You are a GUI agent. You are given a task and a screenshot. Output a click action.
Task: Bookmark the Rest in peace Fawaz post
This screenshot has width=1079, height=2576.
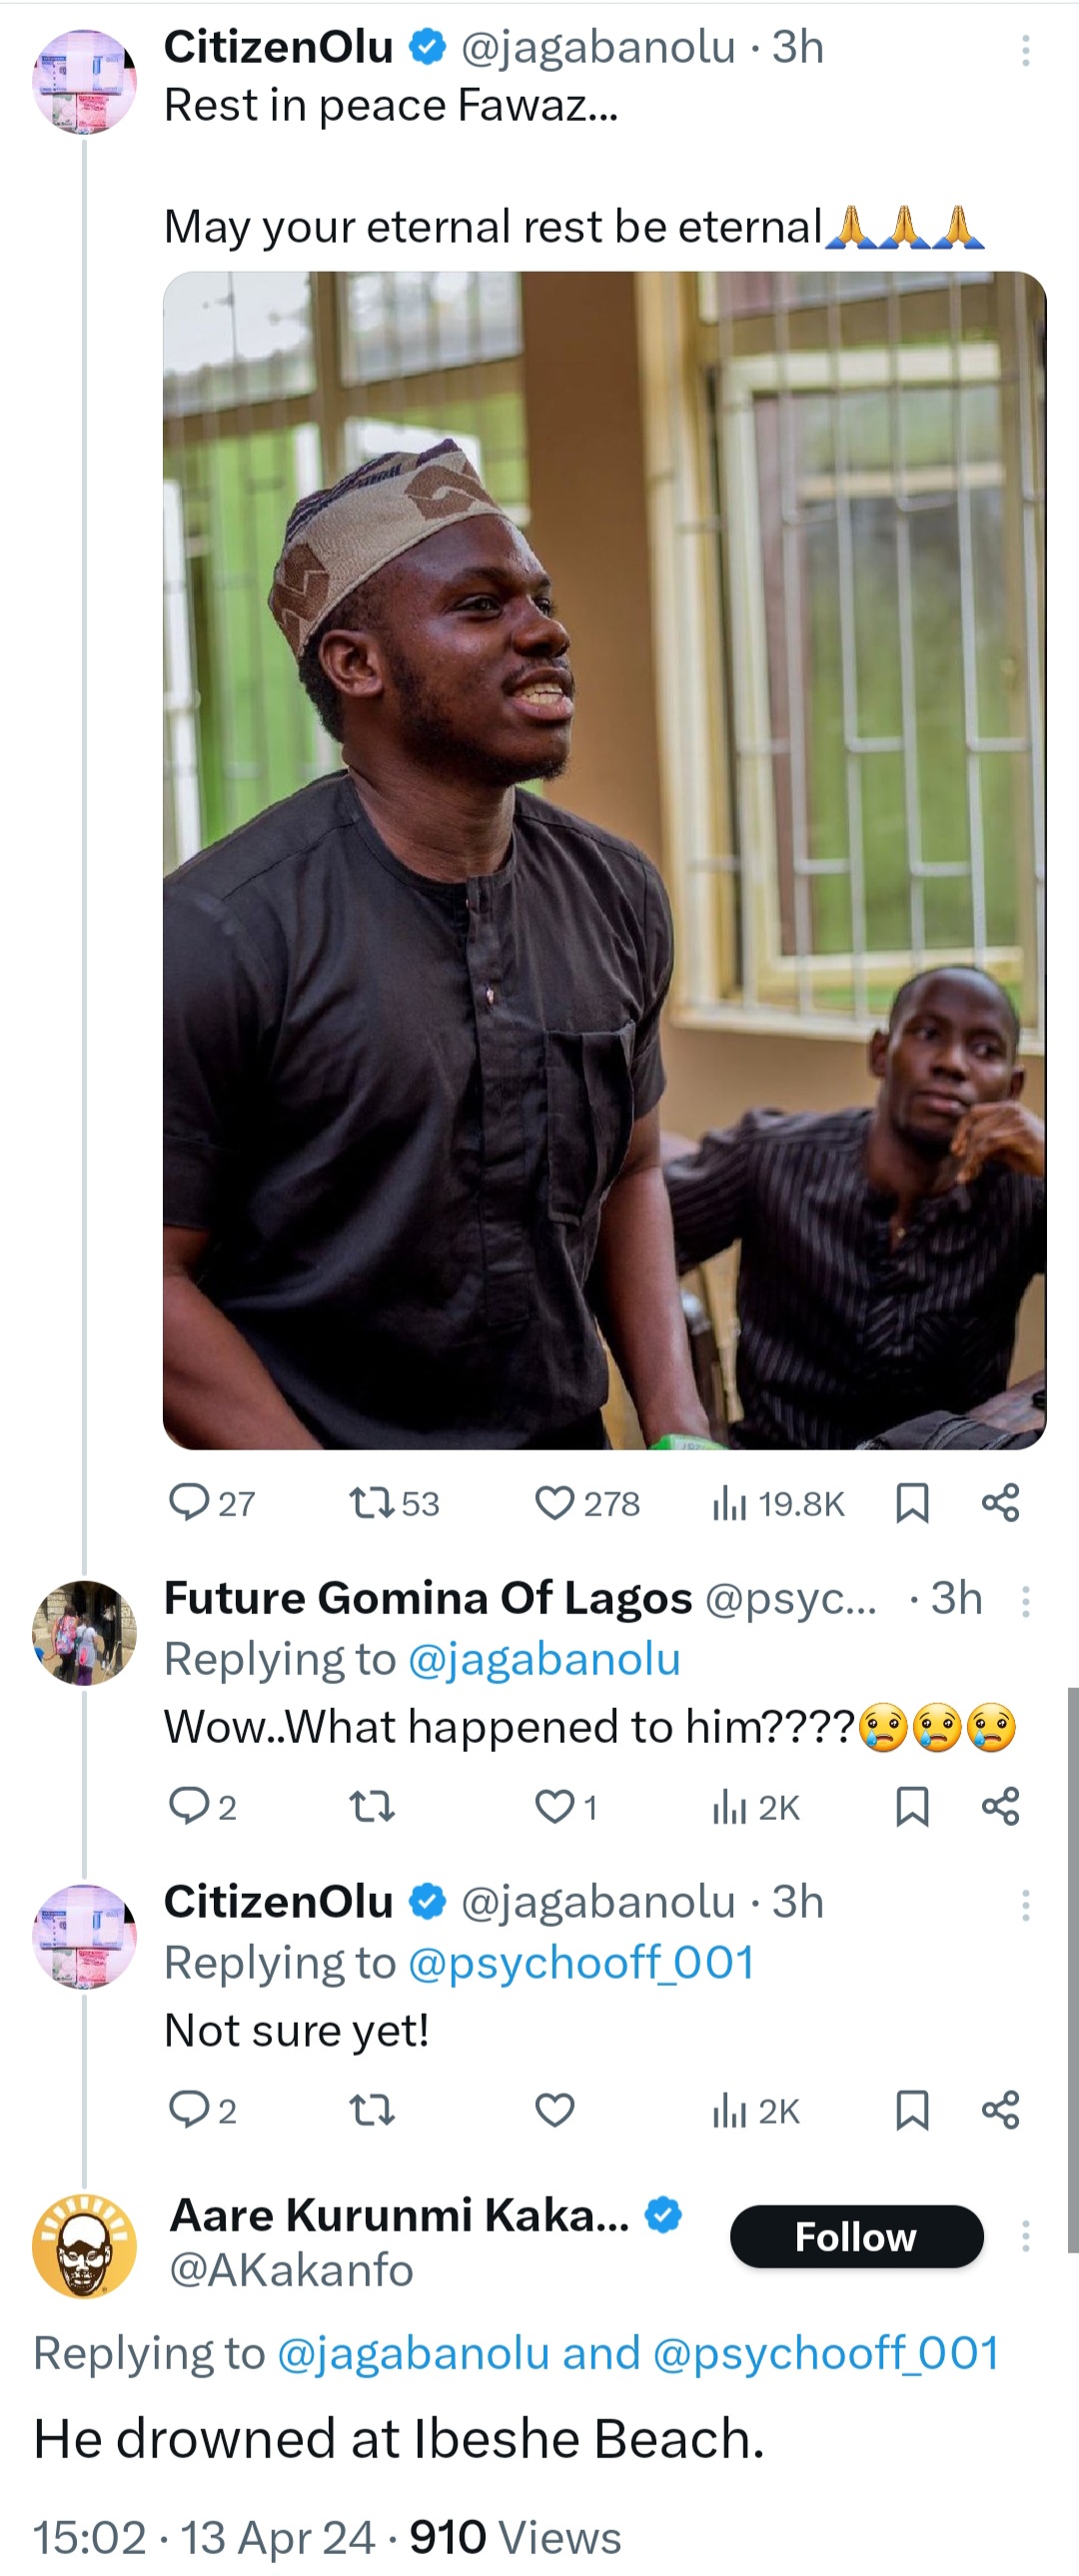pos(912,1502)
